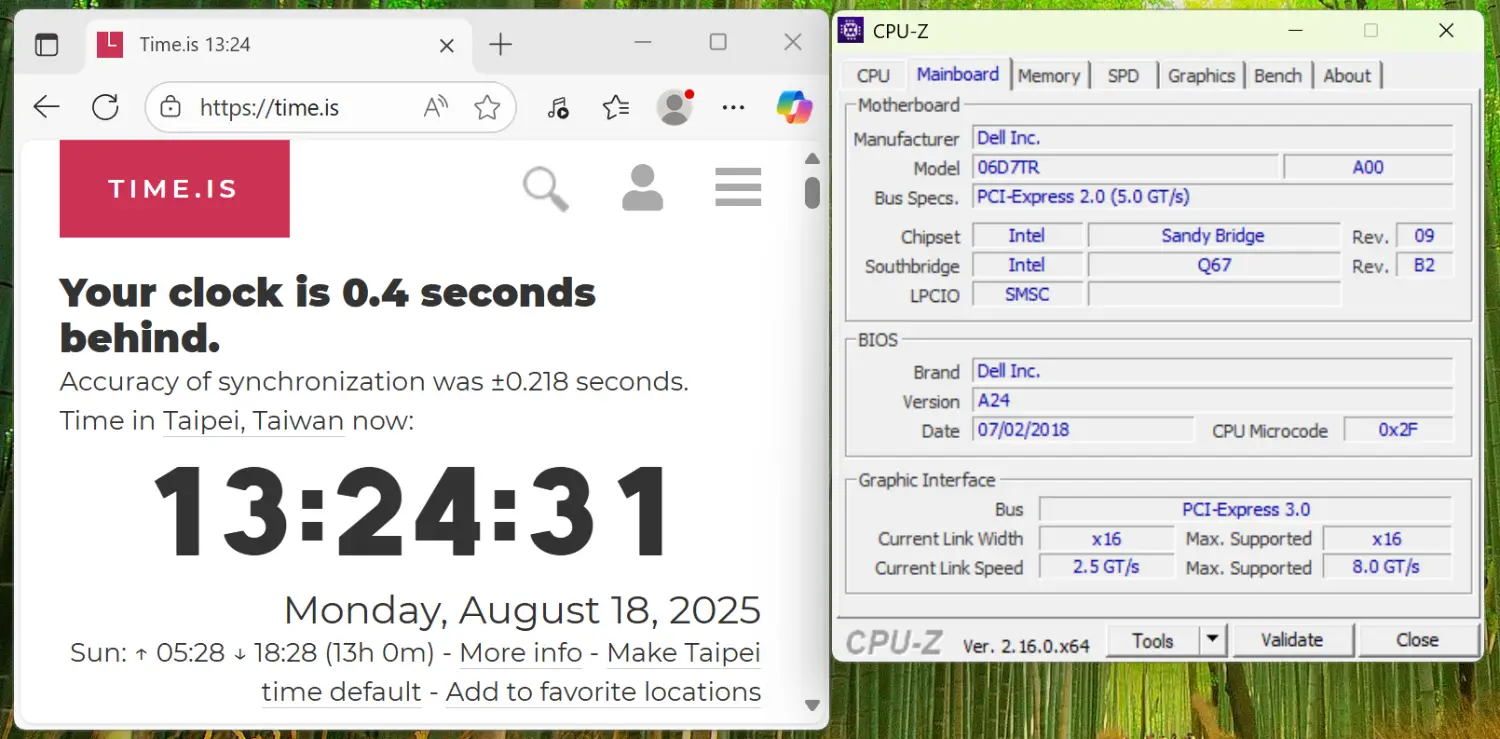Minimize the Edge browser window
This screenshot has width=1500, height=739.
(x=642, y=42)
